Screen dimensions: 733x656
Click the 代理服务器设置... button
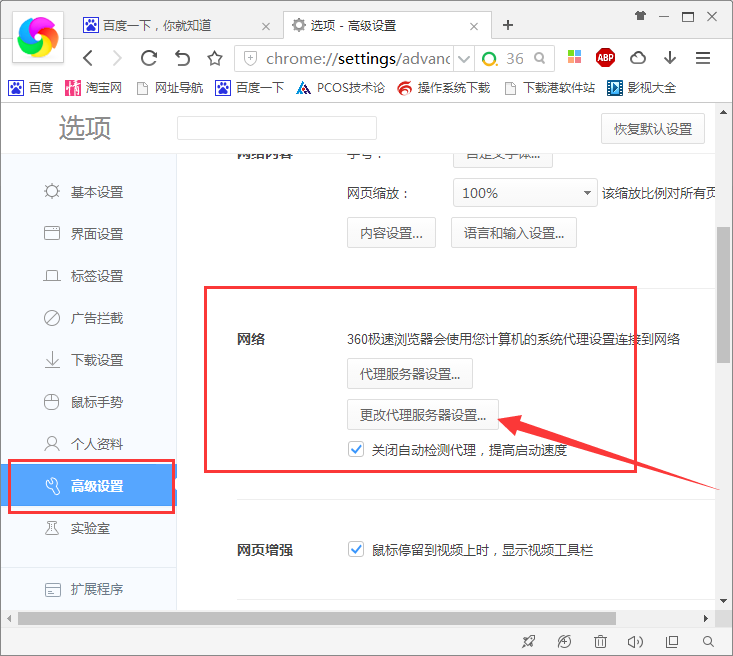(410, 374)
